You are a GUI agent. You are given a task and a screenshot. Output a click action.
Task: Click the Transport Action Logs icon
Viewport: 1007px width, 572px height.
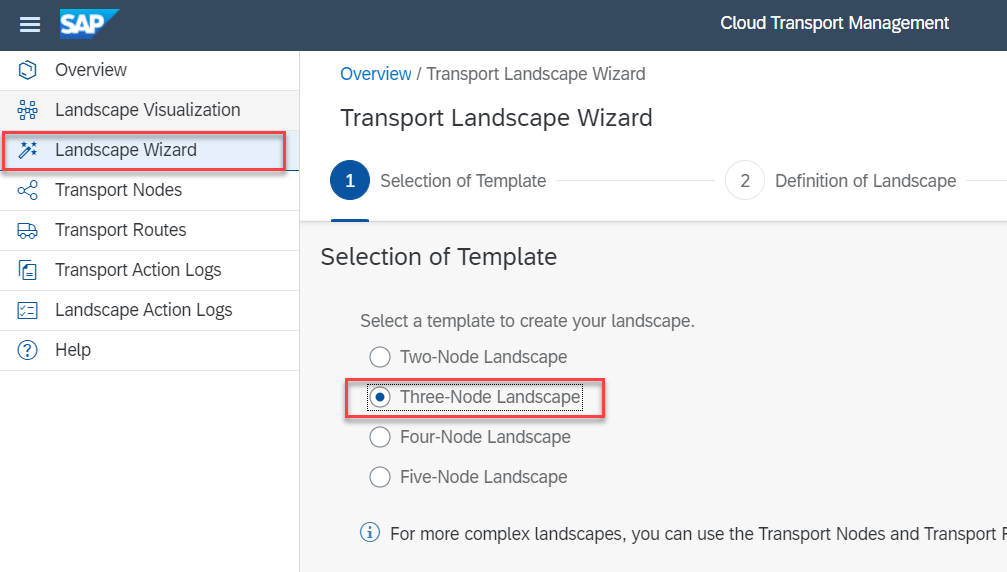pos(28,270)
